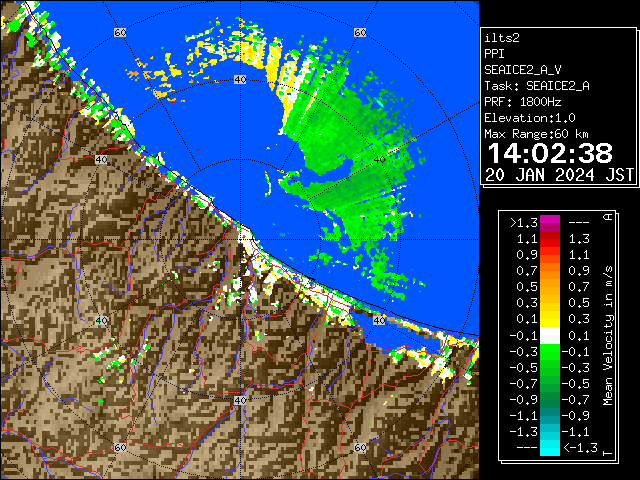Click the '40' range label beside the coastal inlet
Screen dimensions: 640x480
[380, 320]
